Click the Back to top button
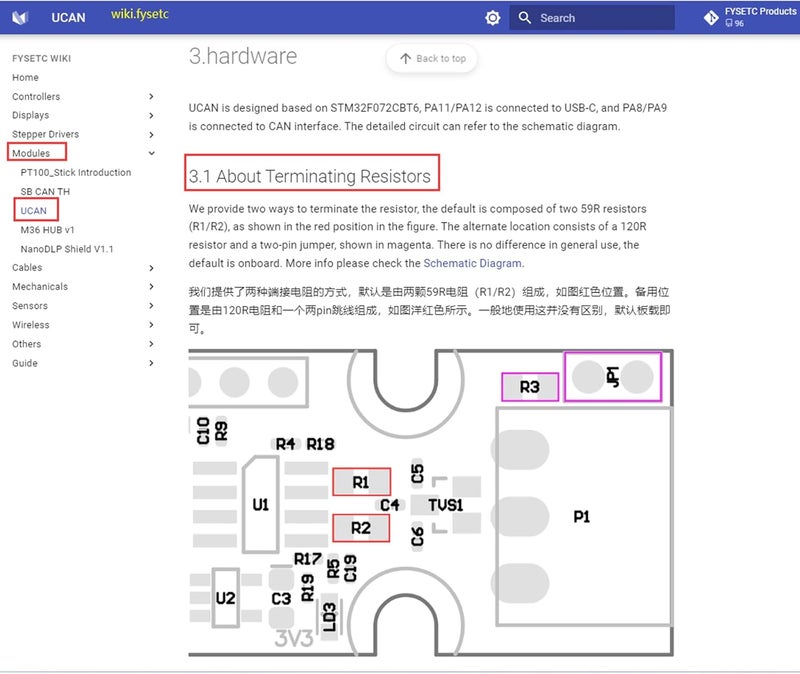Image resolution: width=800 pixels, height=674 pixels. 432,59
